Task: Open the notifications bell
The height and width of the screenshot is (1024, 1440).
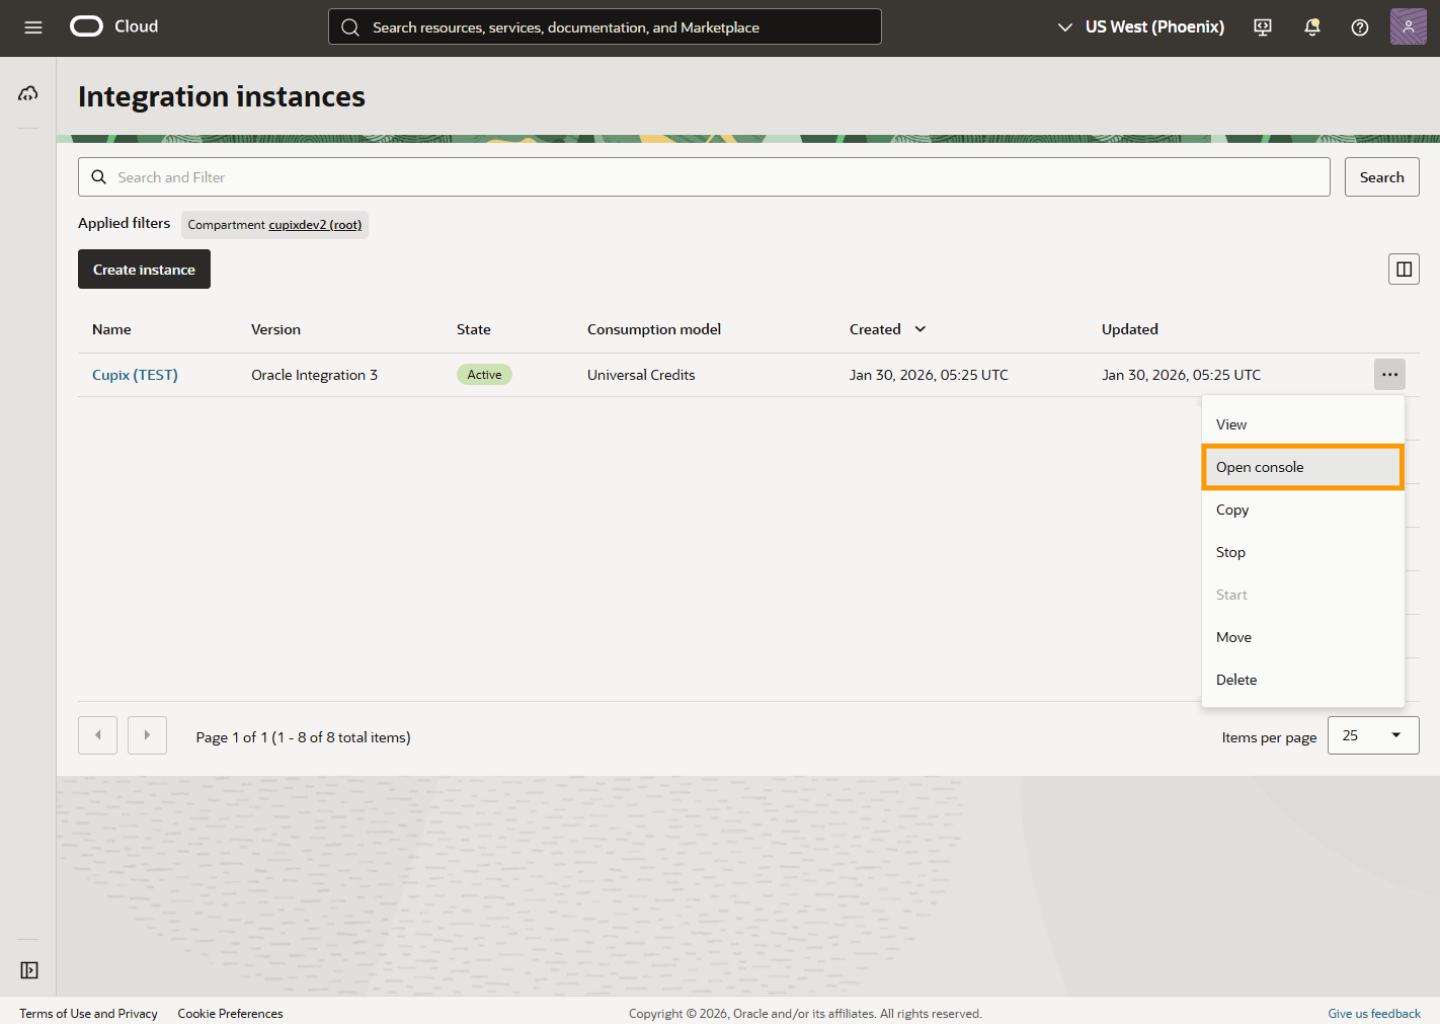Action: pyautogui.click(x=1312, y=27)
